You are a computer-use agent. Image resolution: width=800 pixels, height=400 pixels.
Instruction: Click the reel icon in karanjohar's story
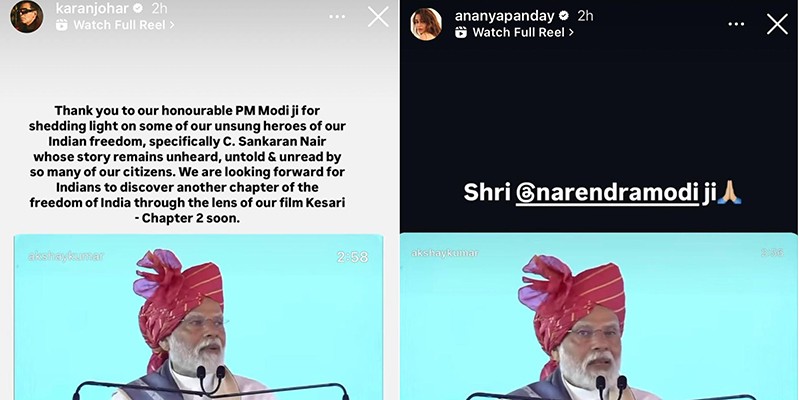point(62,24)
